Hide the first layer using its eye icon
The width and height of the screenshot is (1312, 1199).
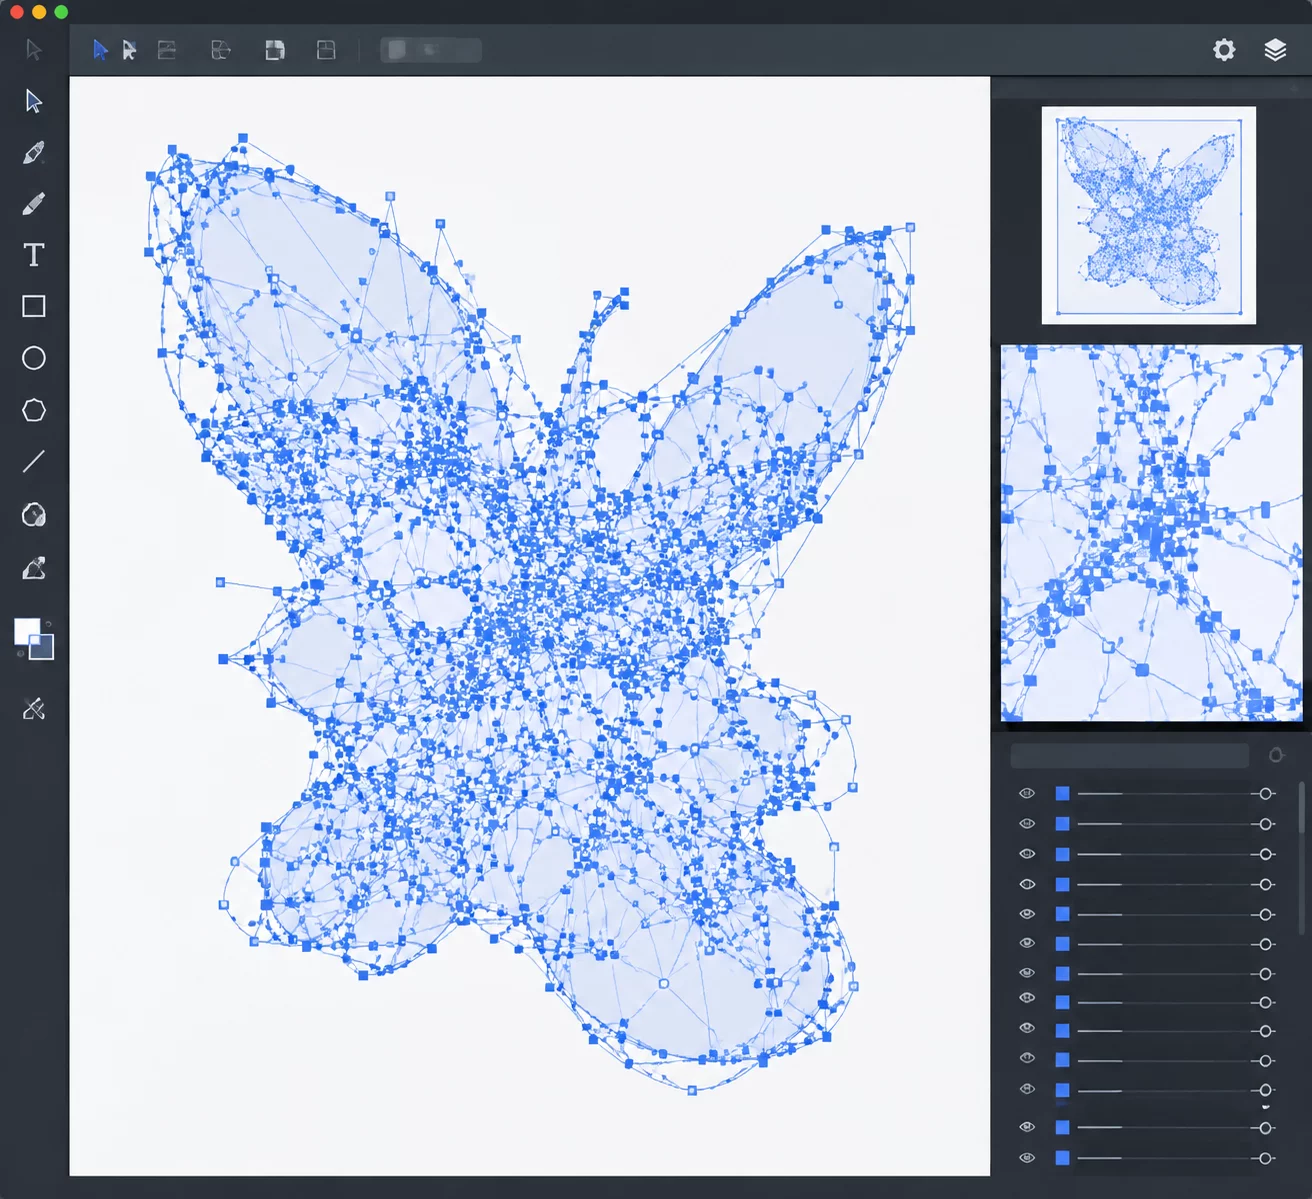pyautogui.click(x=1027, y=793)
